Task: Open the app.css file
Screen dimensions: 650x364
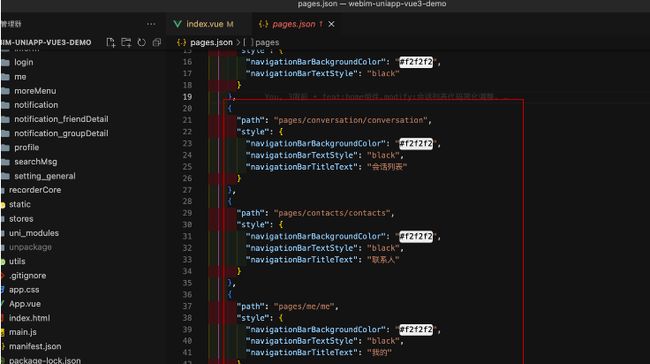Action: click(x=24, y=289)
